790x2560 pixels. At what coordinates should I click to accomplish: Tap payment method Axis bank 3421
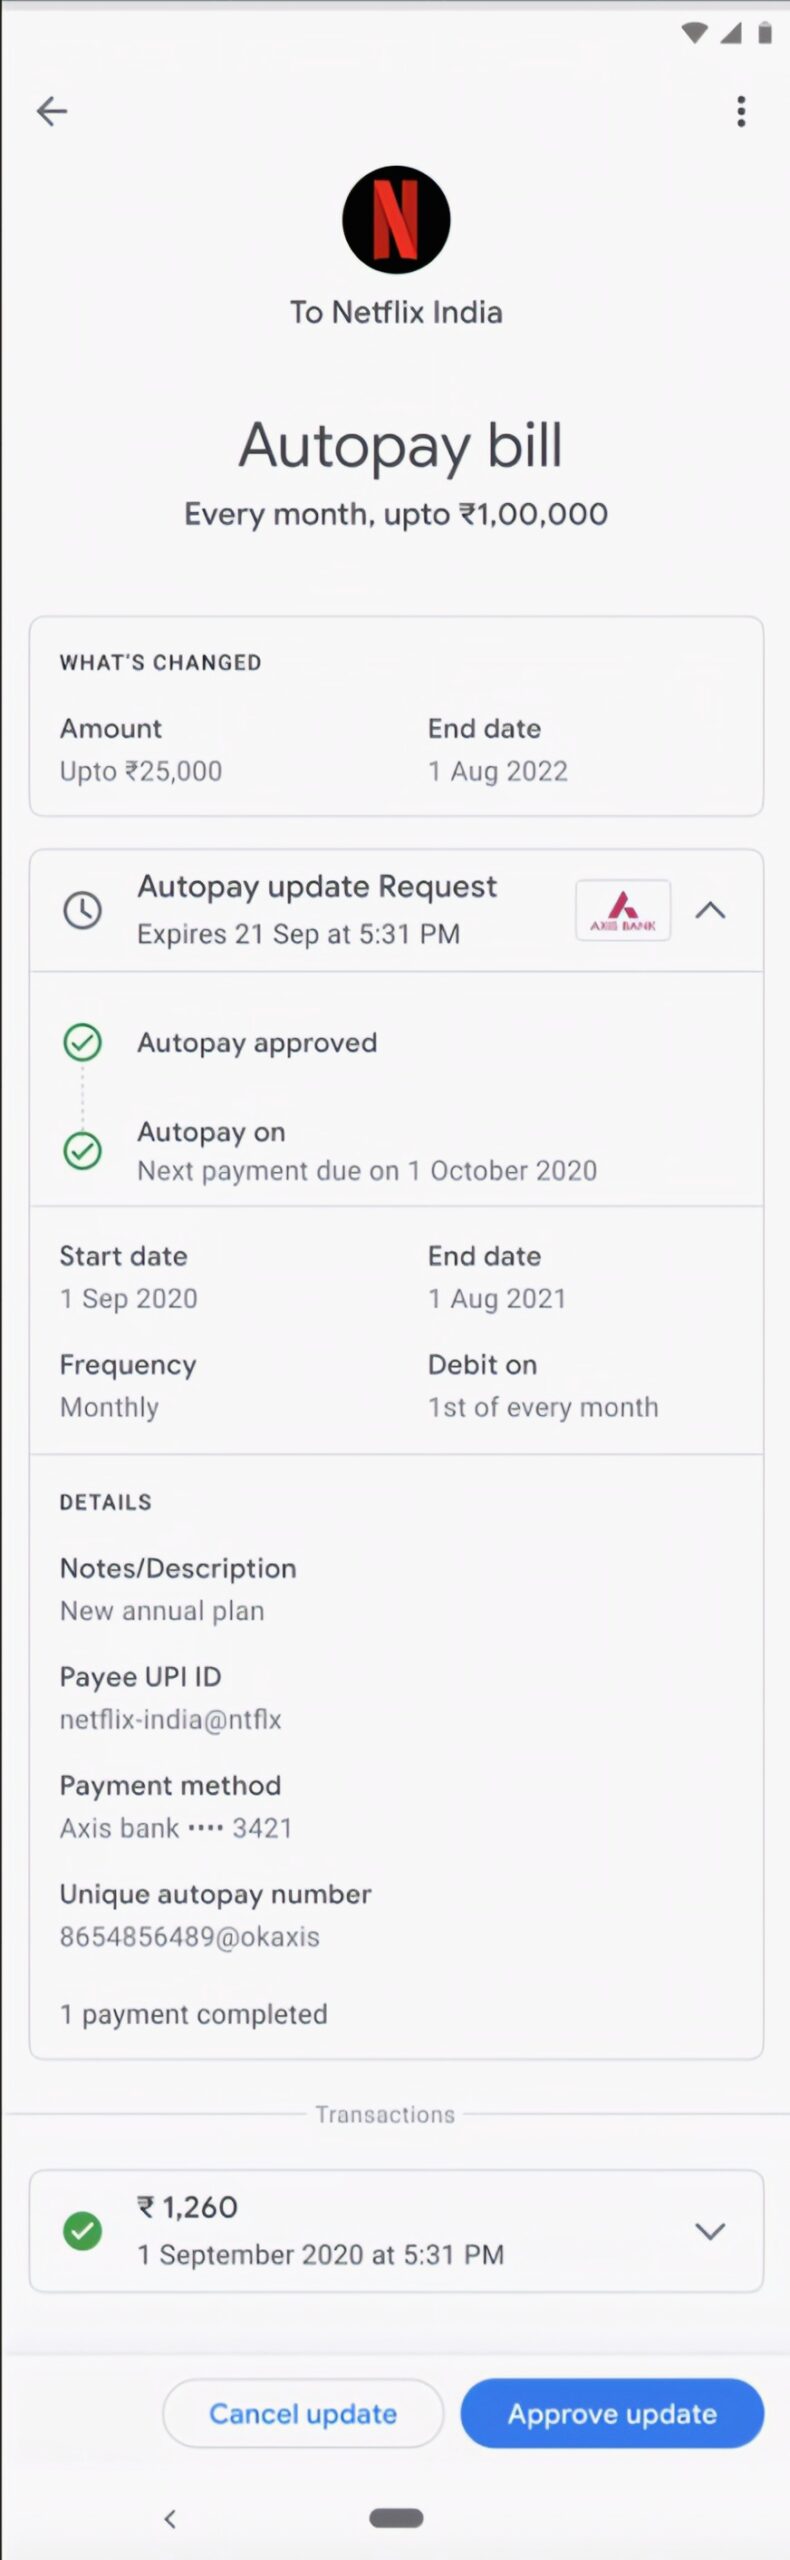(176, 1828)
